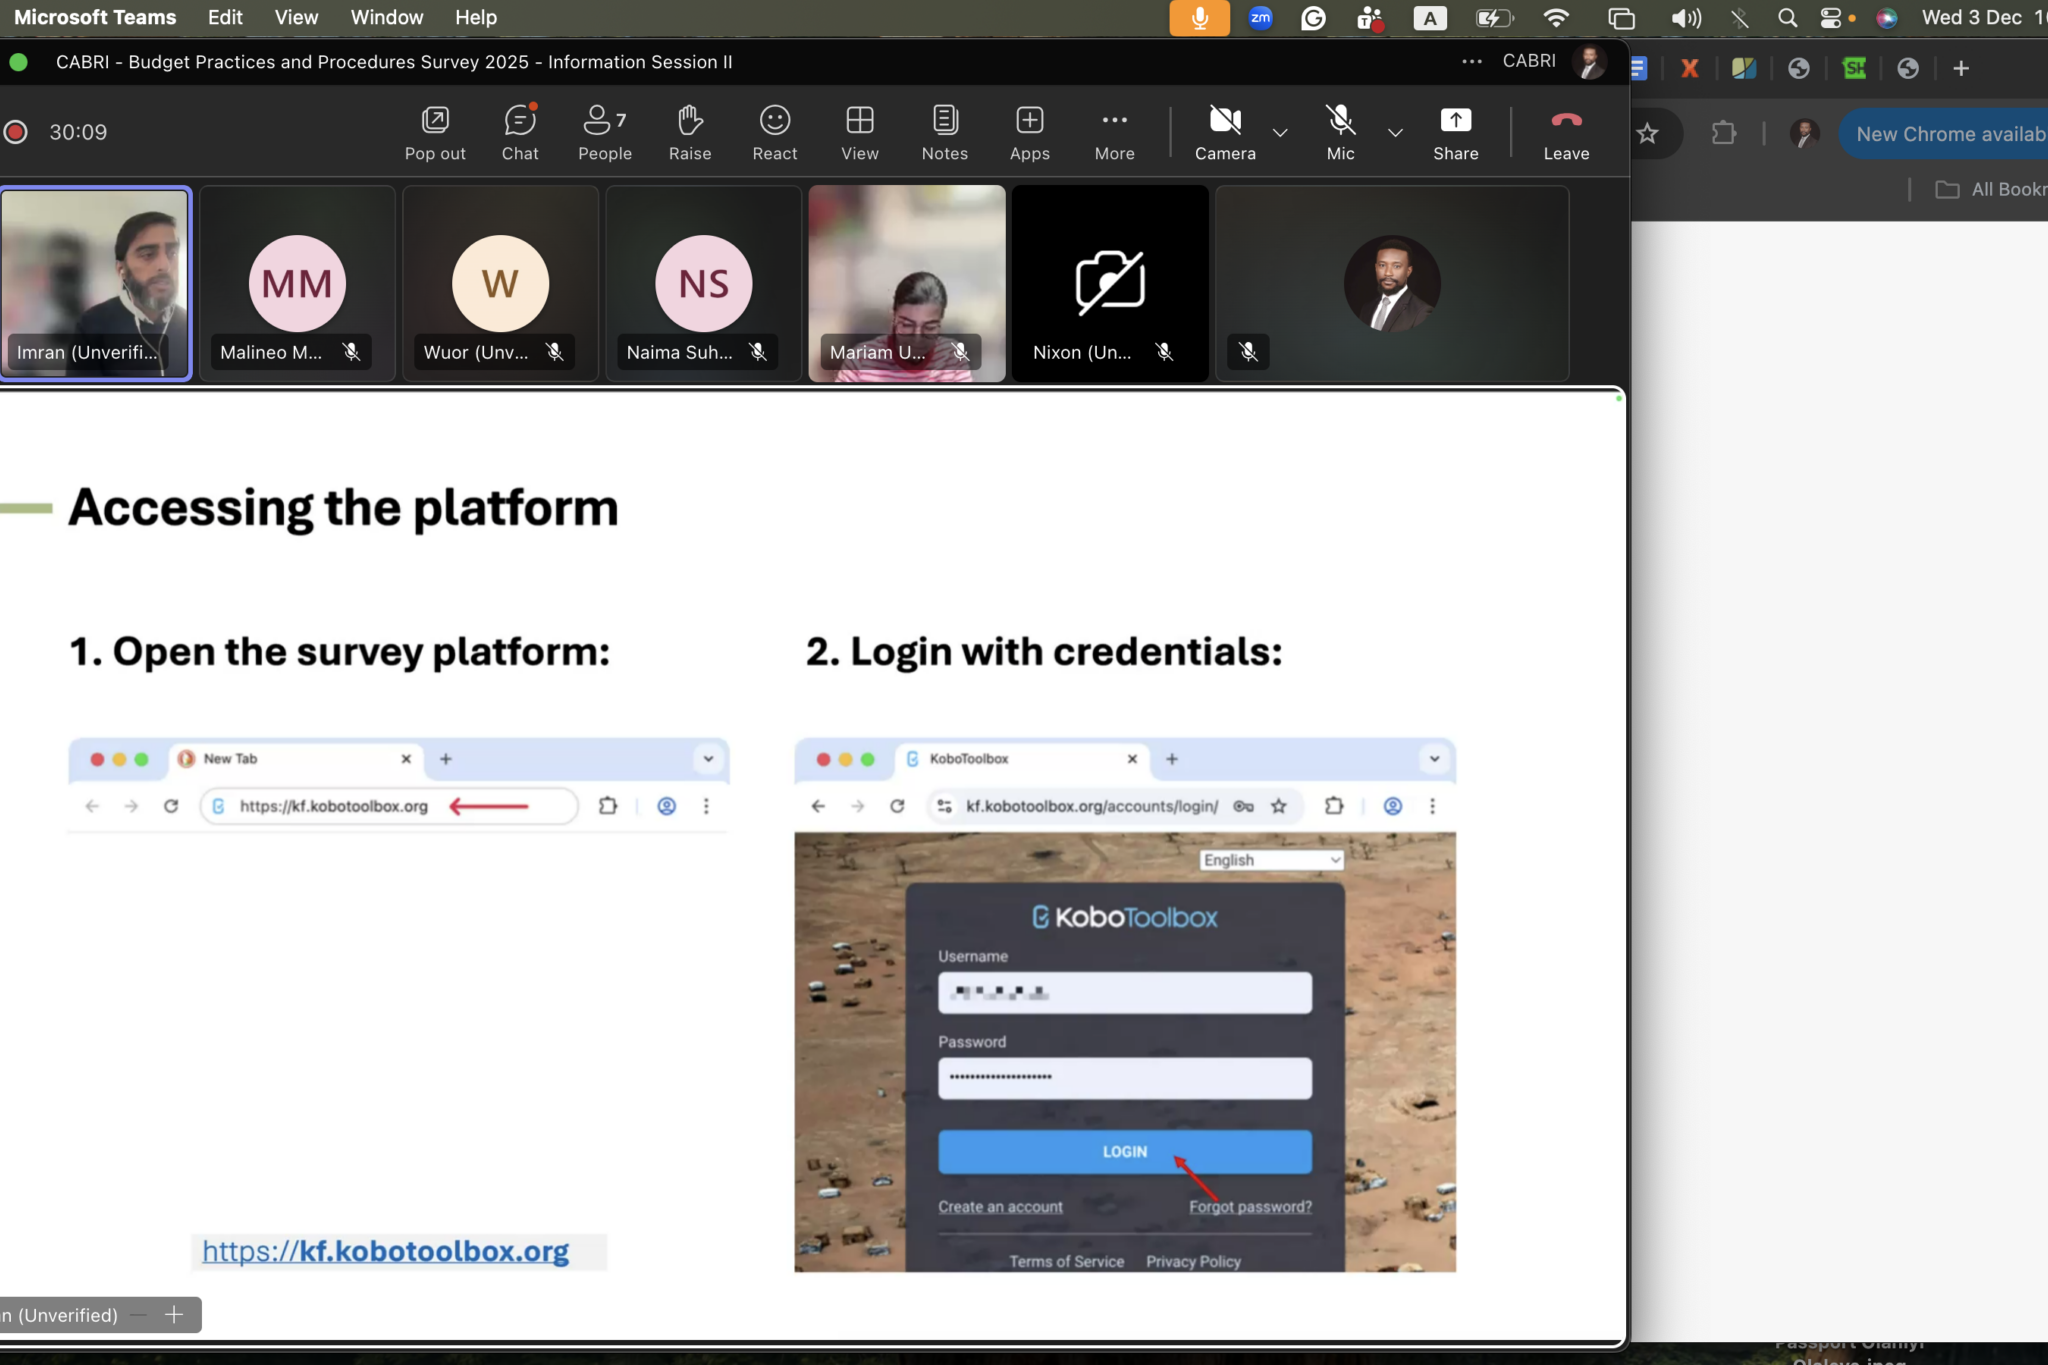Open Spotlight search

click(1787, 17)
